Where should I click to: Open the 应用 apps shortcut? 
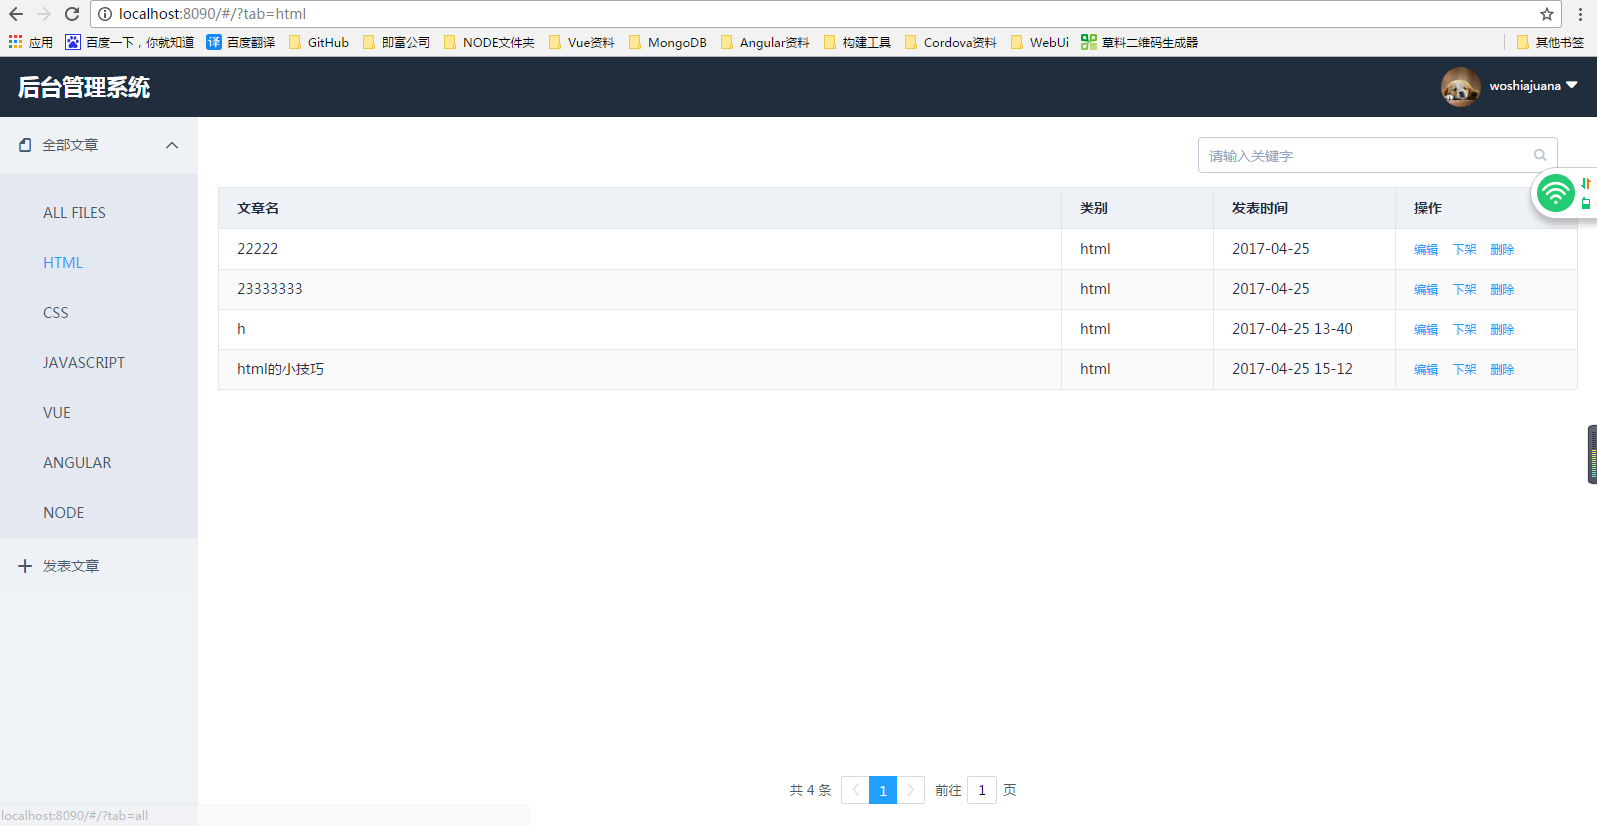(30, 42)
